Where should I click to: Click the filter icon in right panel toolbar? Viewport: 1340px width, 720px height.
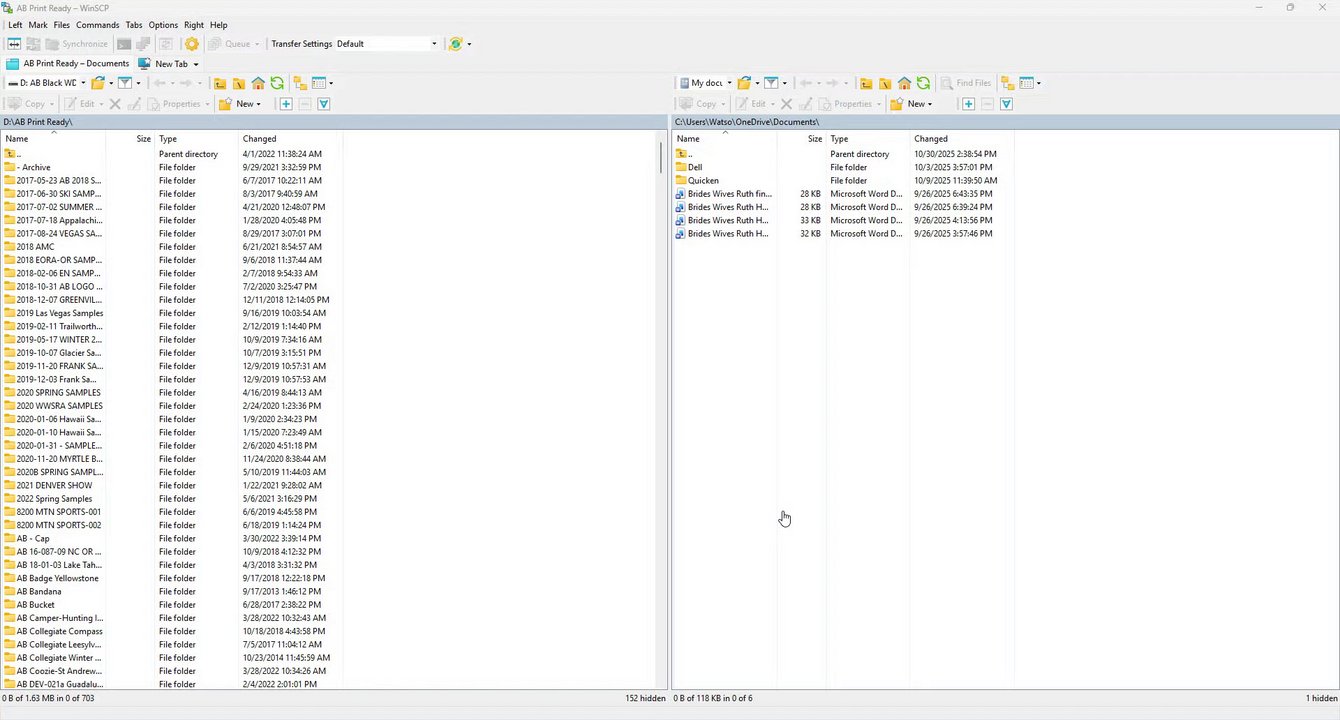pyautogui.click(x=771, y=83)
